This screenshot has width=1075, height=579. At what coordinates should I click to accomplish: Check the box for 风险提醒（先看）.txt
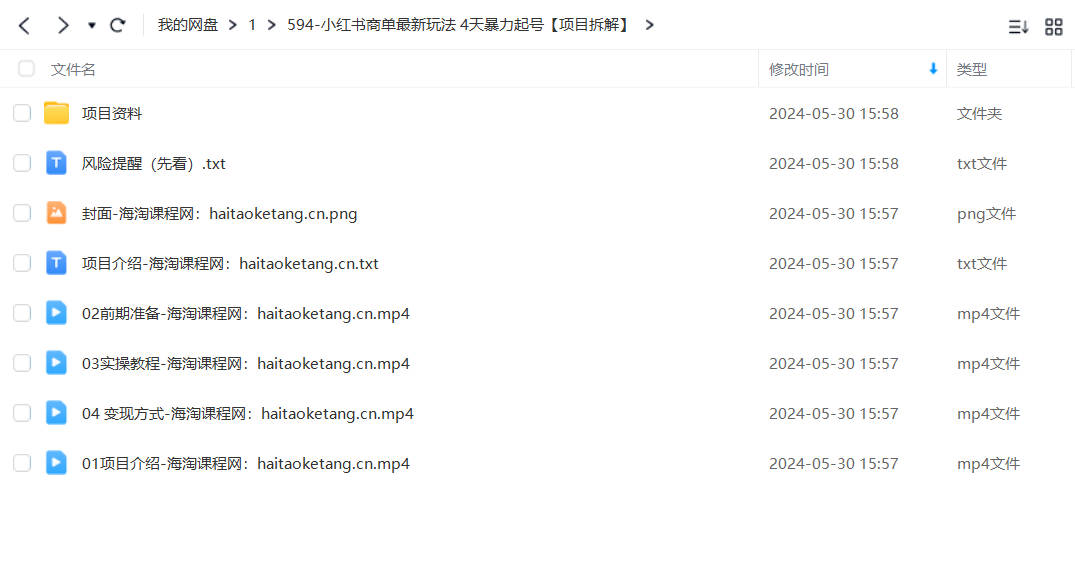[x=22, y=163]
